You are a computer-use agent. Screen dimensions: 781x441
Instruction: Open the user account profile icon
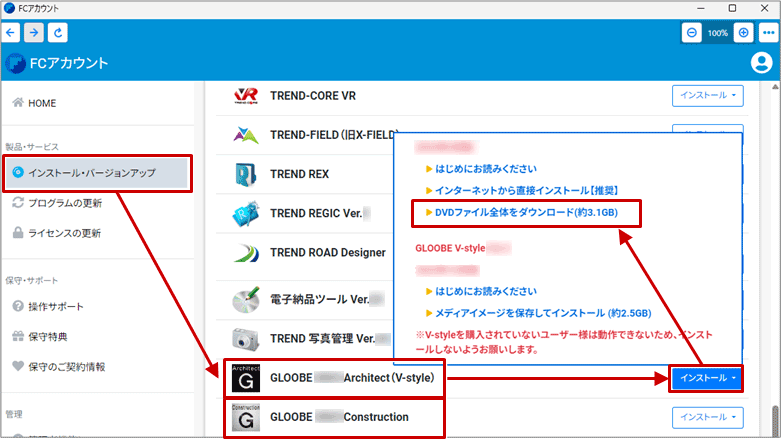tap(761, 63)
